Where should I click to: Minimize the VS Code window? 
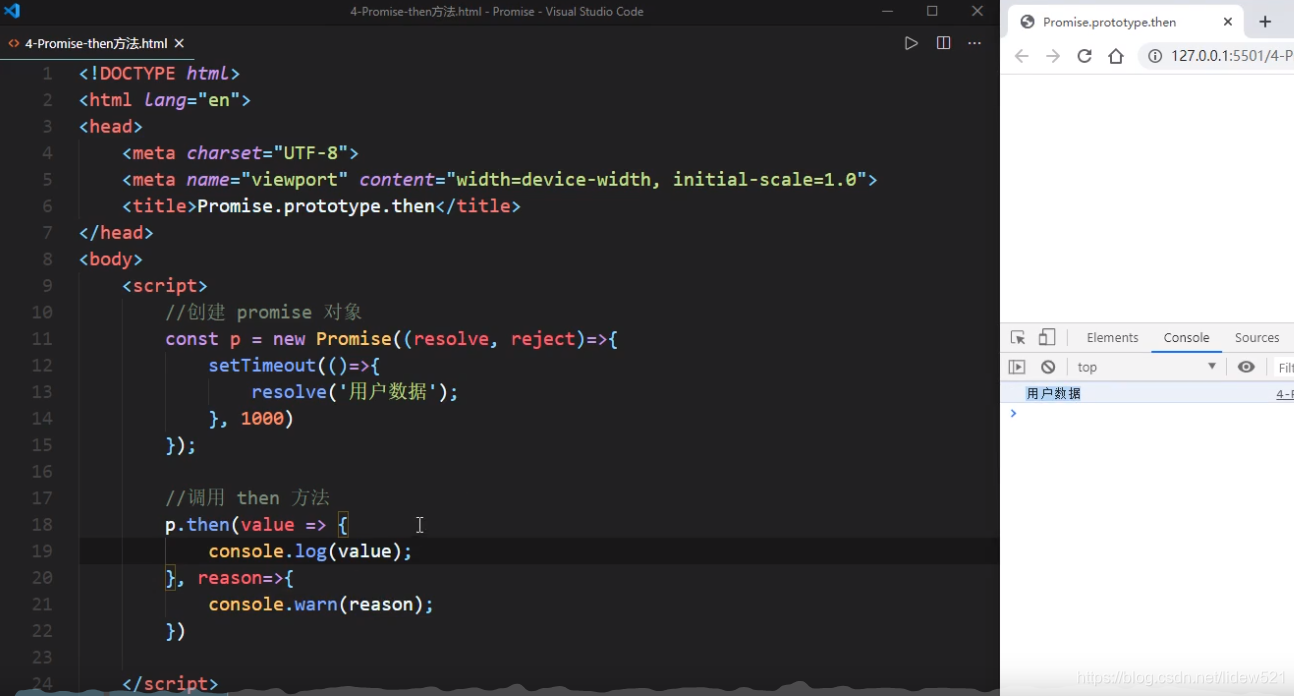tap(888, 11)
